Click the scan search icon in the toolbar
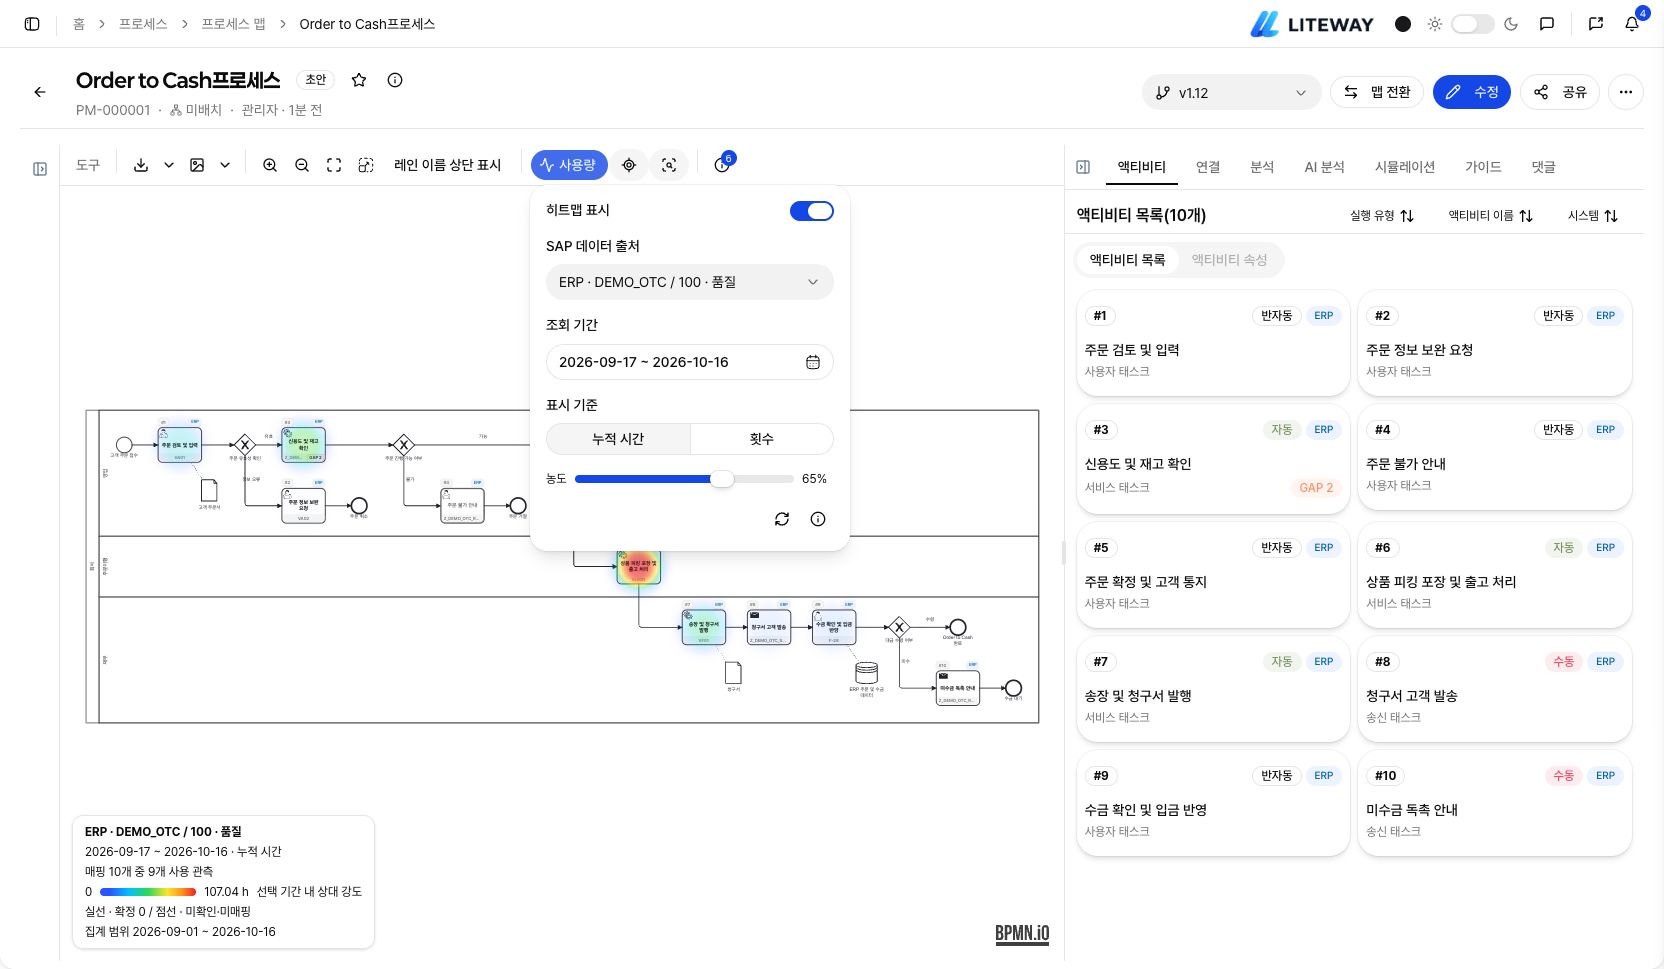Viewport: 1664px width, 969px height. pos(669,165)
